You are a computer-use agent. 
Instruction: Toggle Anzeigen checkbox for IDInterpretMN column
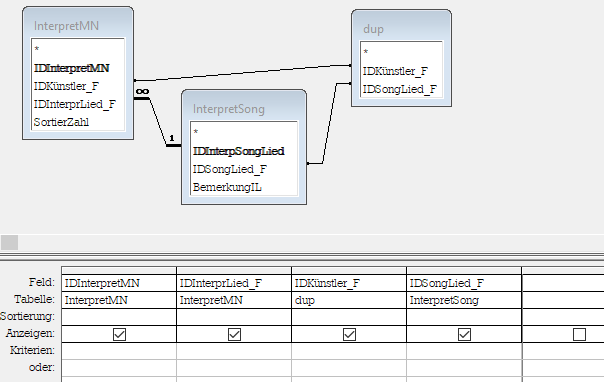pyautogui.click(x=119, y=334)
